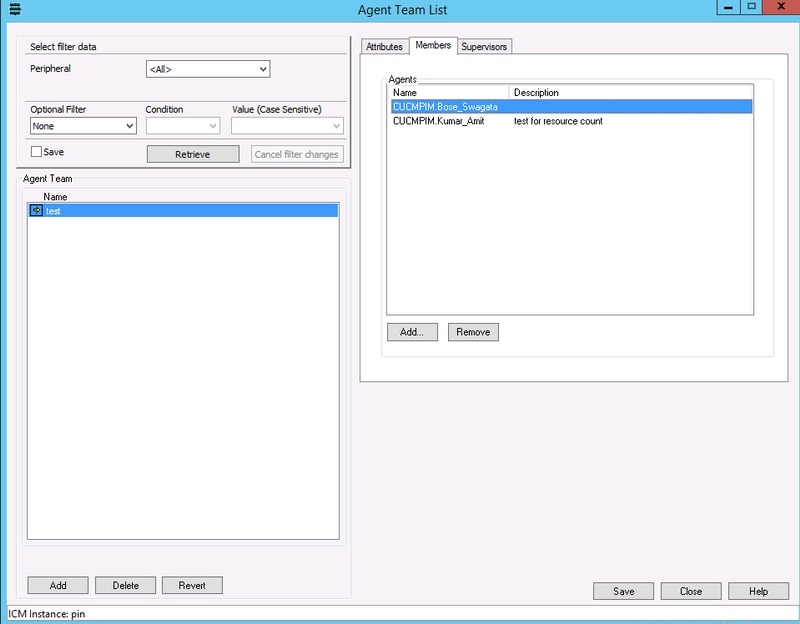The height and width of the screenshot is (624, 800).
Task: Click the arrow icon beside test team
Action: point(36,210)
